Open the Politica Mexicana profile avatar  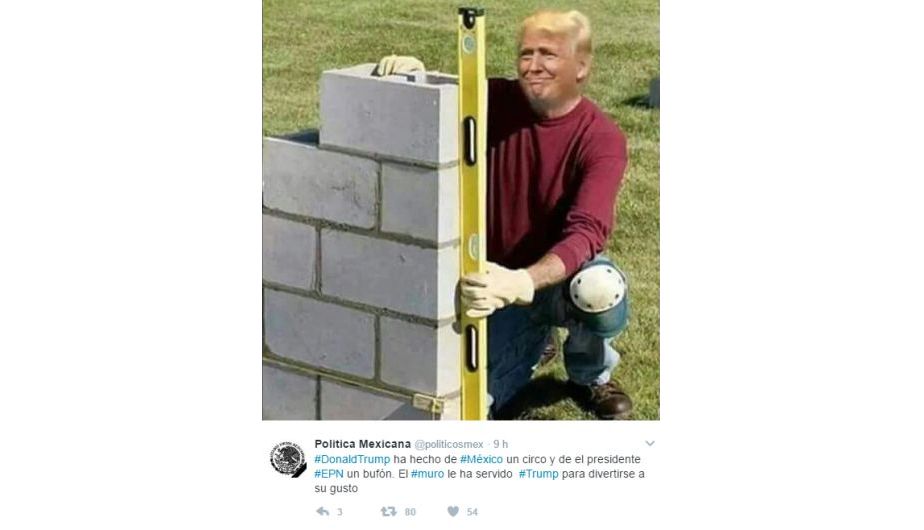[288, 459]
